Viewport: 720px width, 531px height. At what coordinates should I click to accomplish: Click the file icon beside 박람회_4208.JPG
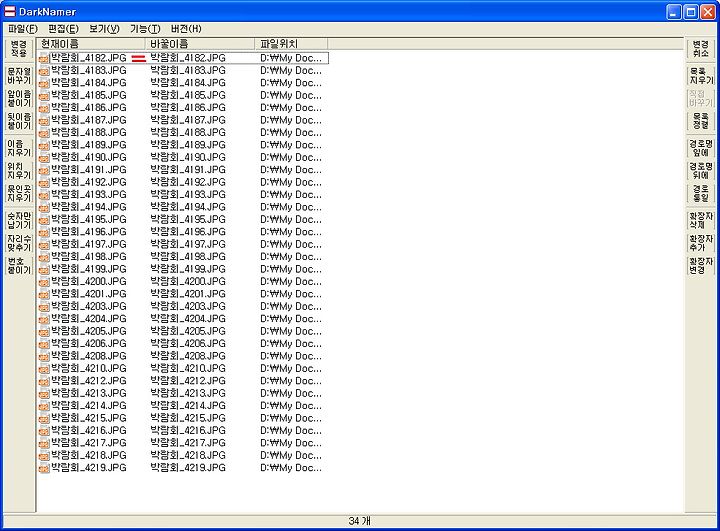tap(44, 356)
